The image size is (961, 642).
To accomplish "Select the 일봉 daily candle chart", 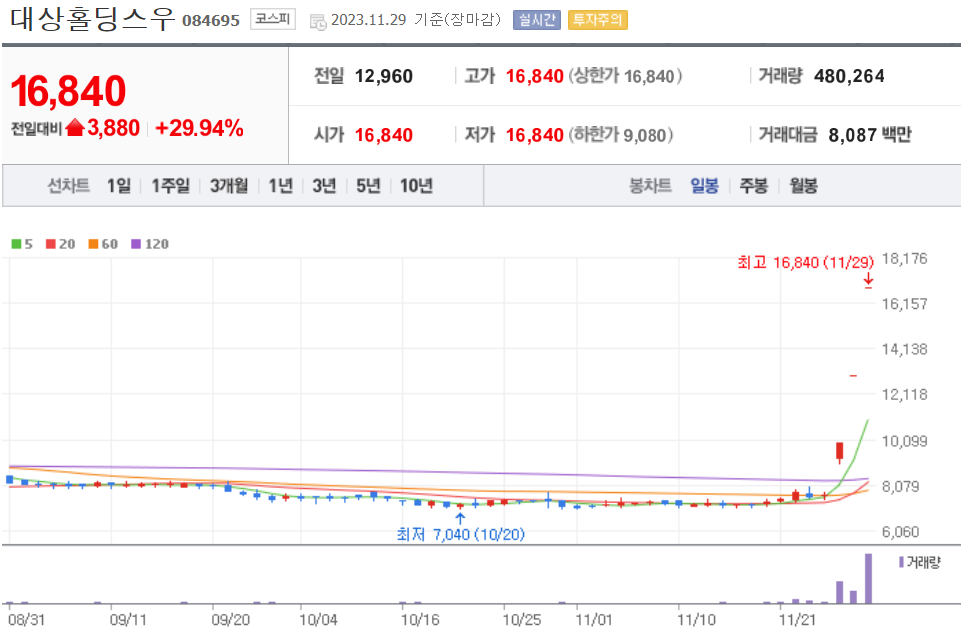I will pos(704,186).
